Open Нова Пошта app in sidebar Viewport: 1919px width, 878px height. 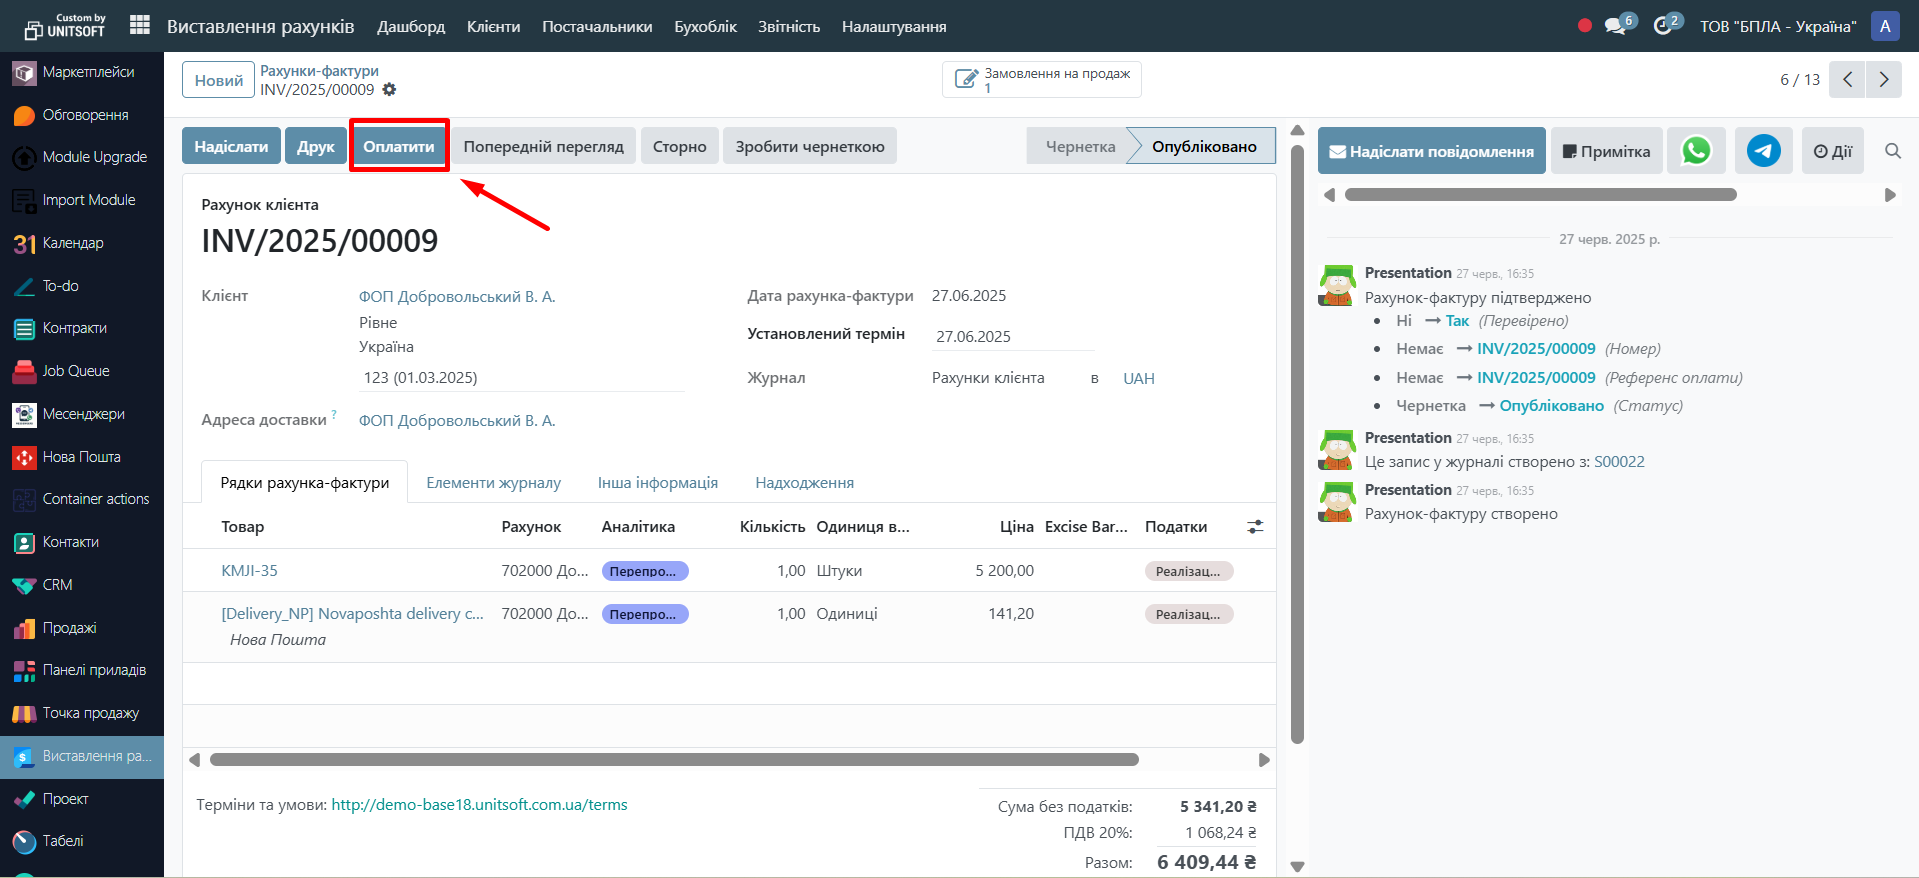[81, 457]
